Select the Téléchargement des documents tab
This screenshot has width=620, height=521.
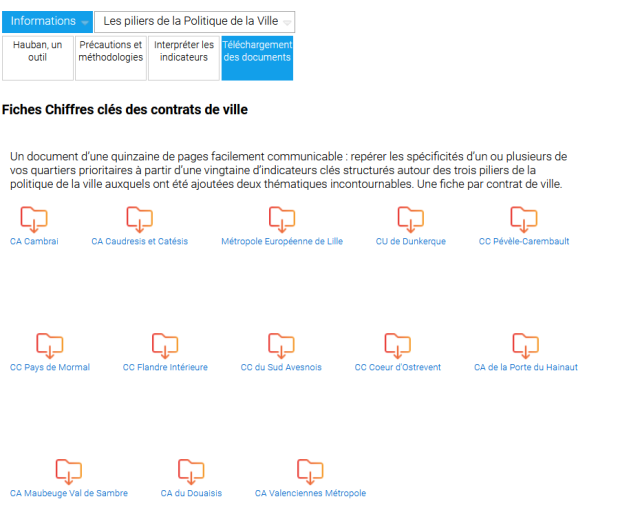tap(257, 58)
